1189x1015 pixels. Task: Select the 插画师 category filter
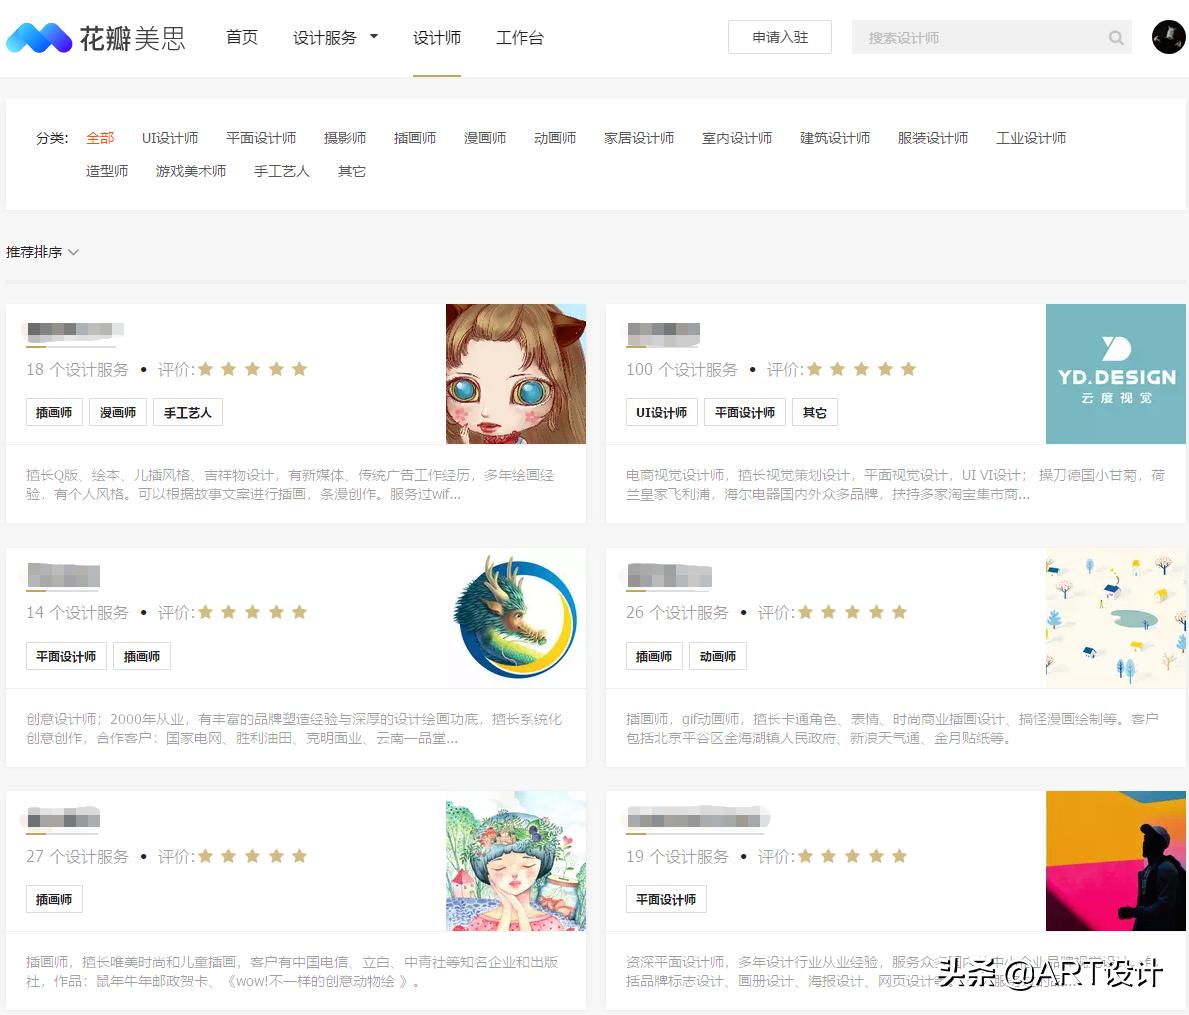[414, 138]
